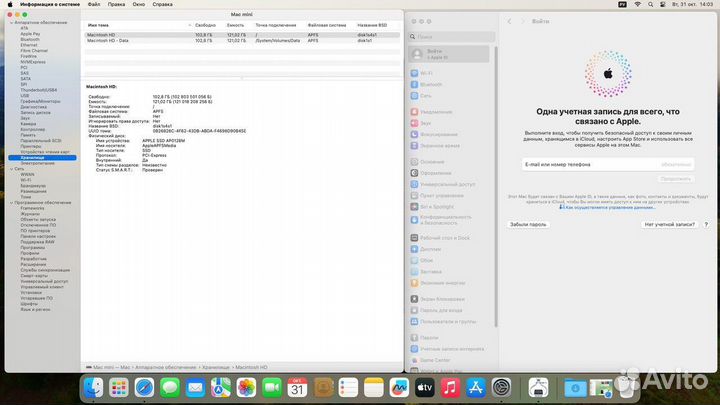
Task: Open Reminders app in the Dock
Action: point(348,388)
